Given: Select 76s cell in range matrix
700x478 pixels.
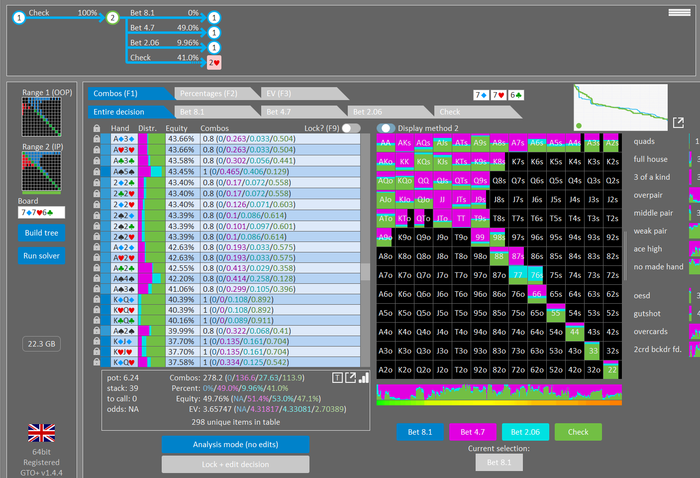Looking at the screenshot, I should [x=537, y=275].
